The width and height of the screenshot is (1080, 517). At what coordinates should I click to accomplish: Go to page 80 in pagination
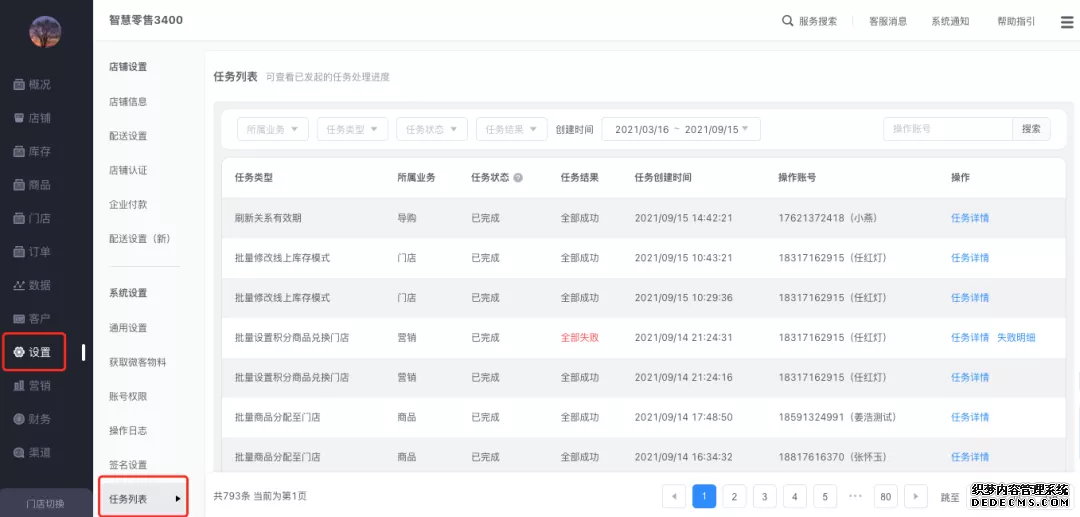(886, 496)
